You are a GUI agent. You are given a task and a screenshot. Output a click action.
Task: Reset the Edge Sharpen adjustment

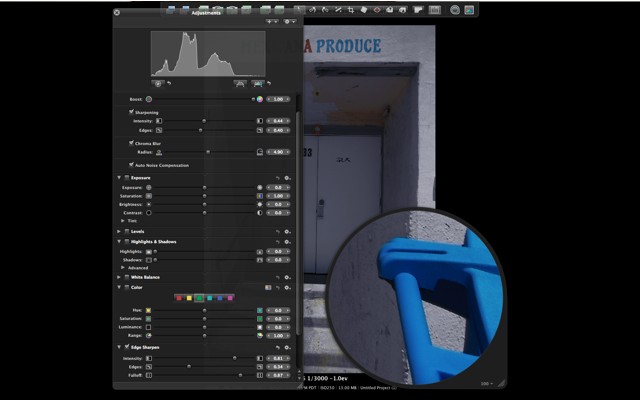(x=278, y=347)
